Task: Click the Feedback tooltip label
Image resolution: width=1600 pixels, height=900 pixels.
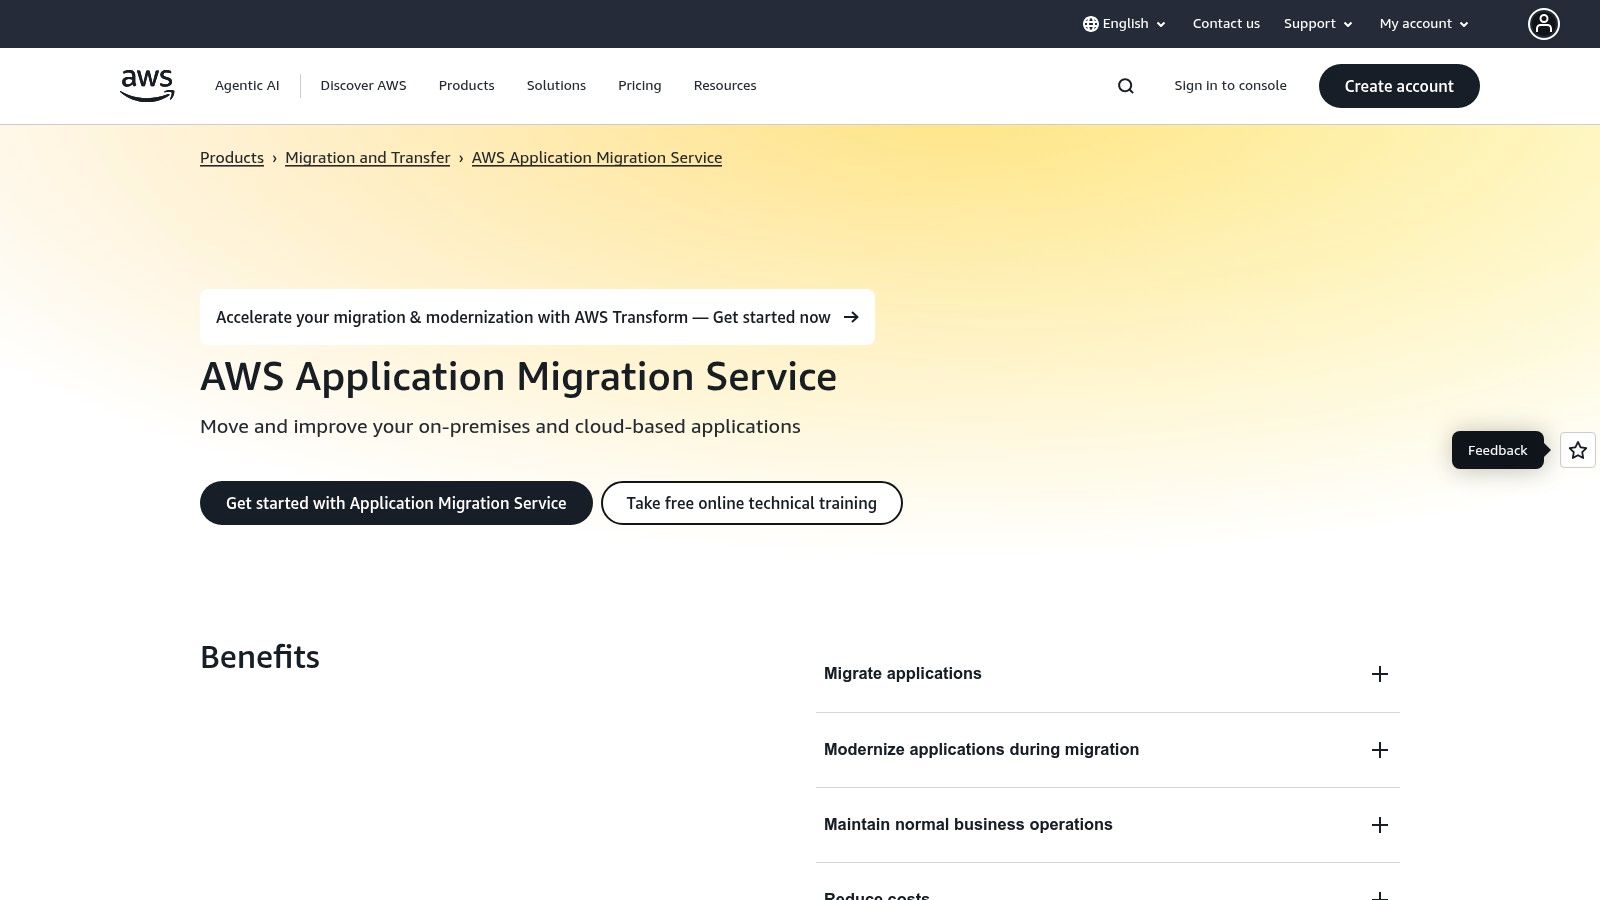Action: coord(1498,450)
